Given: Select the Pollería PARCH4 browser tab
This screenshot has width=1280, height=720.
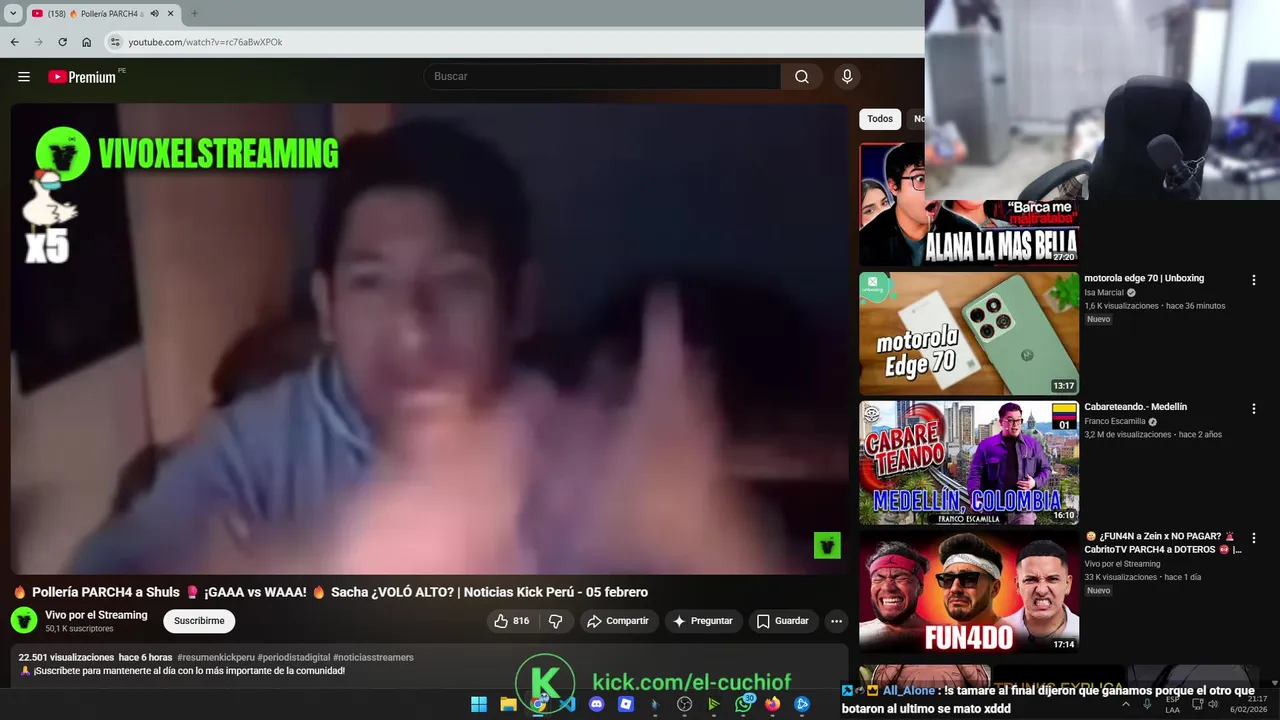Looking at the screenshot, I should point(103,13).
